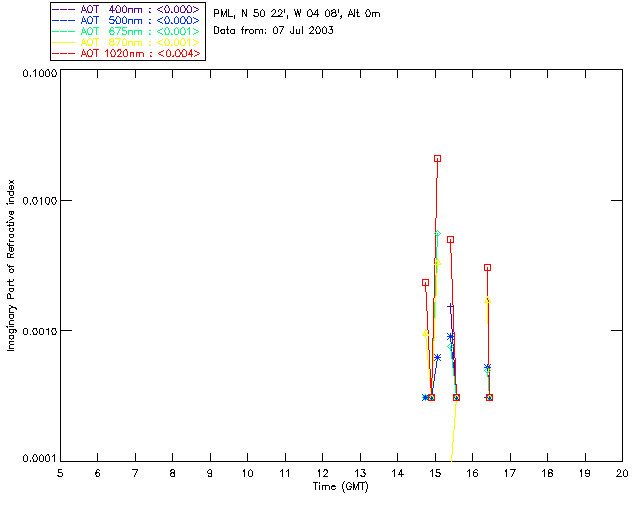This screenshot has width=640, height=512.
Task: Click the x-axis tick label 20
Action: pos(622,473)
